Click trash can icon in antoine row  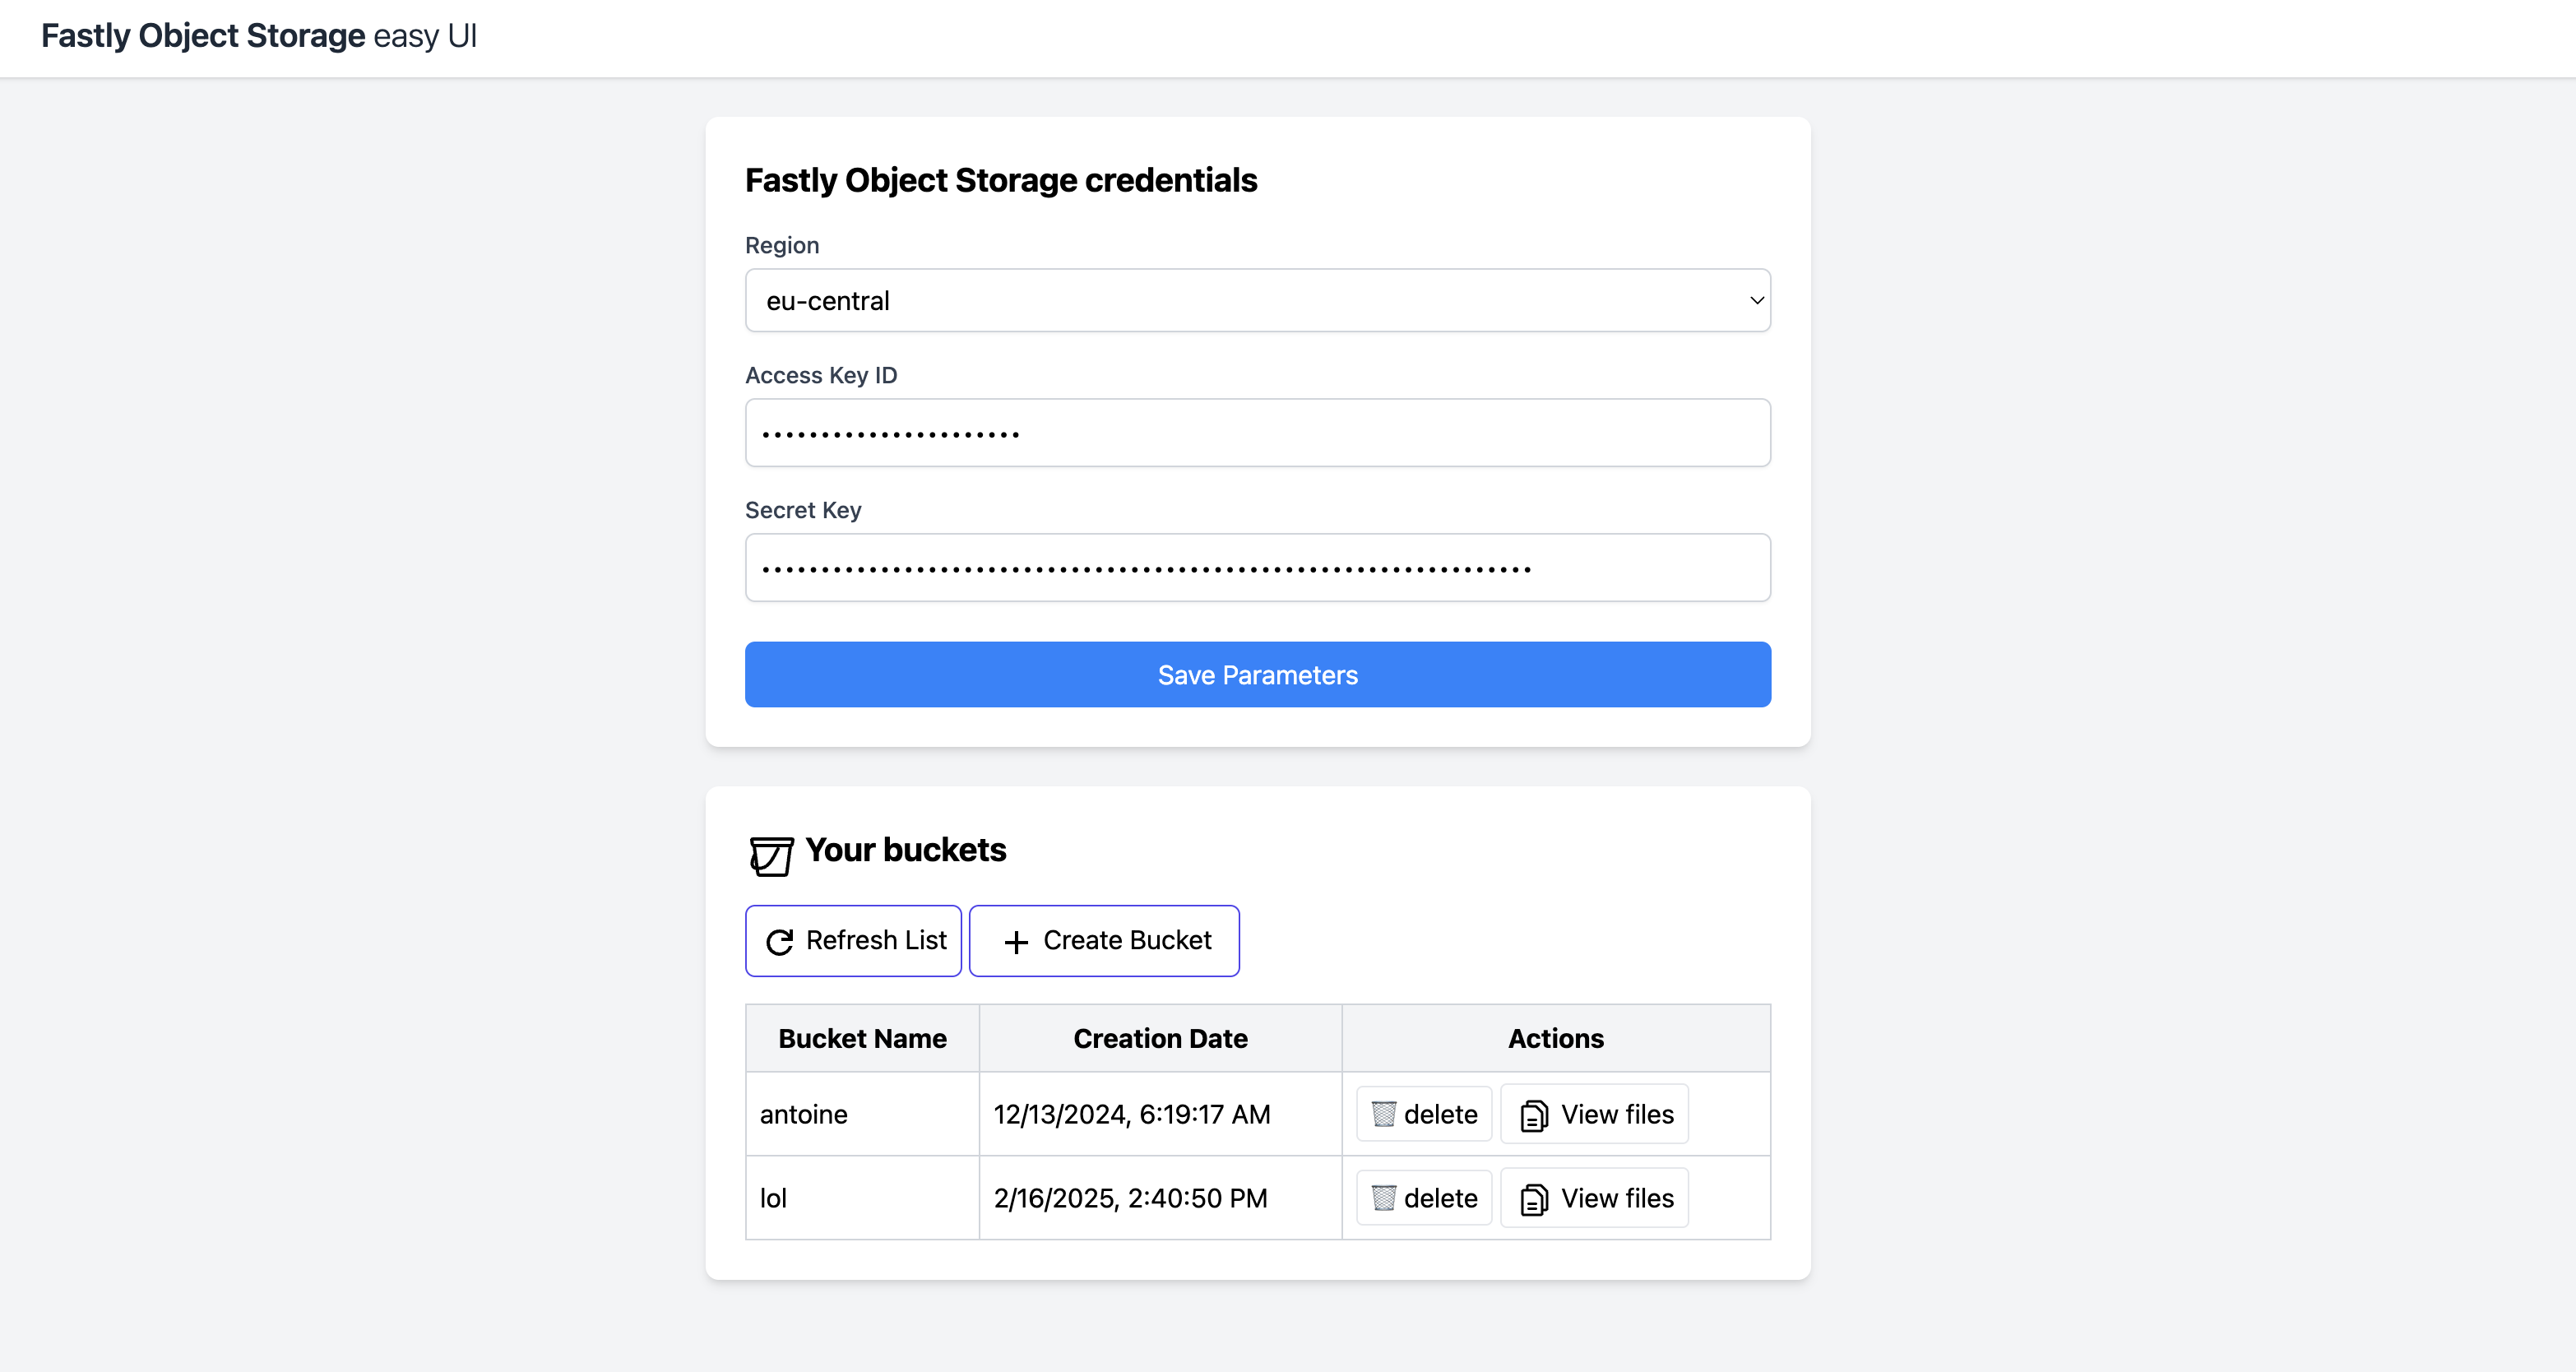[1383, 1114]
